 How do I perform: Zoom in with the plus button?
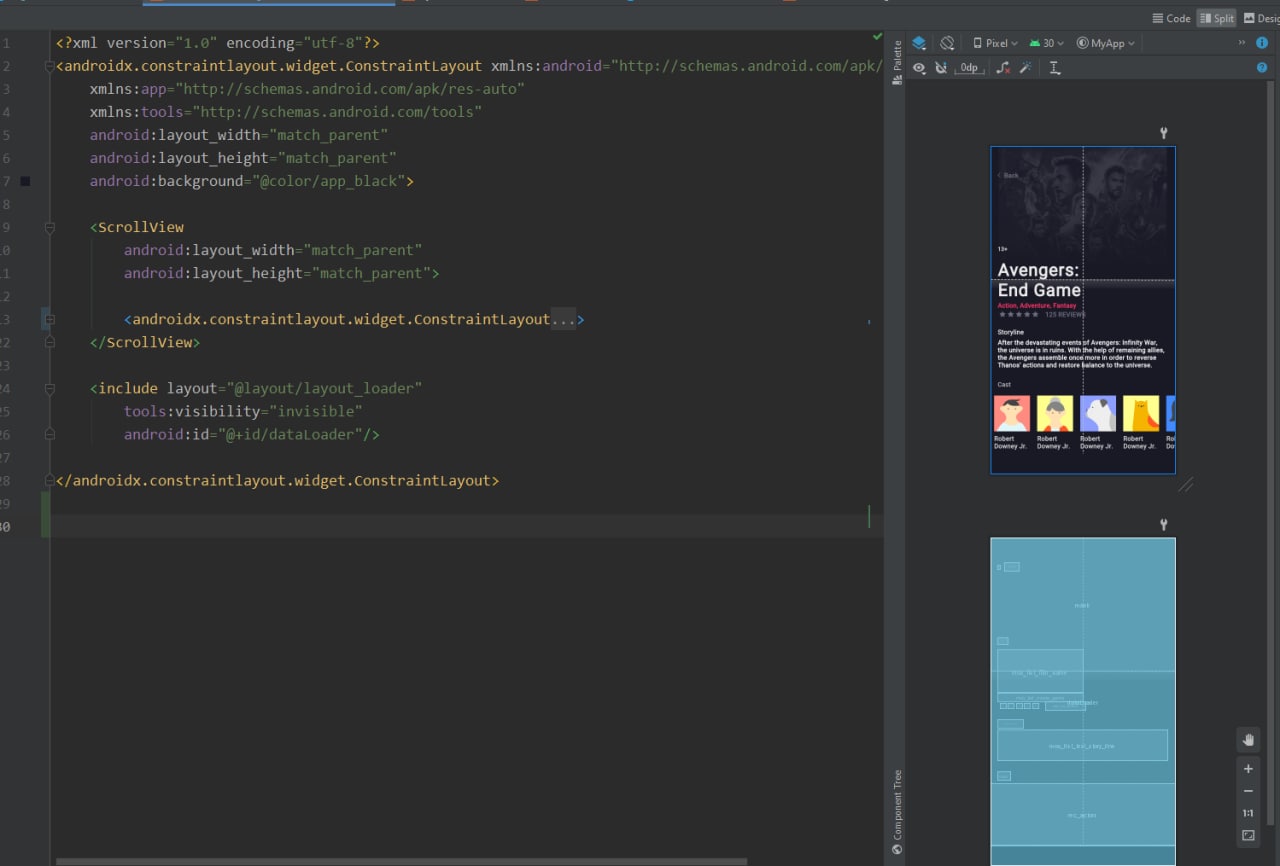click(x=1248, y=769)
